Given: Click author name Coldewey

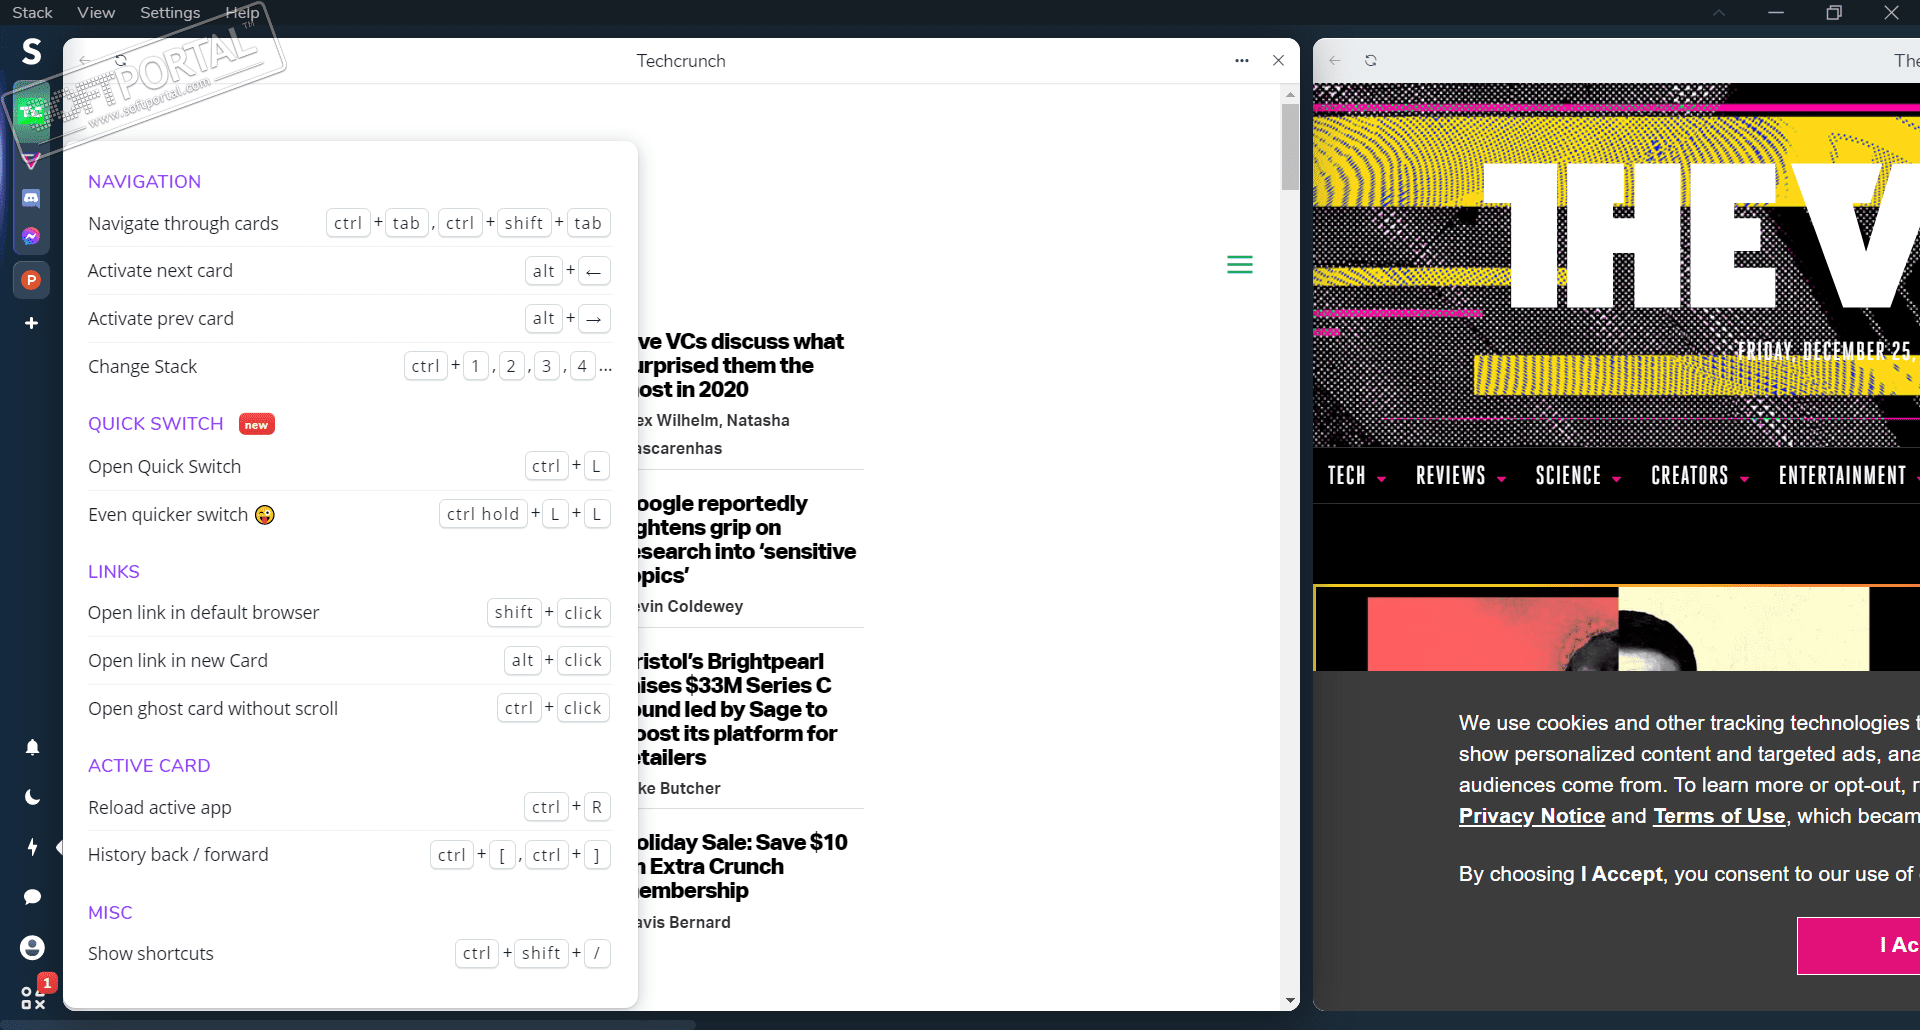Looking at the screenshot, I should point(705,607).
